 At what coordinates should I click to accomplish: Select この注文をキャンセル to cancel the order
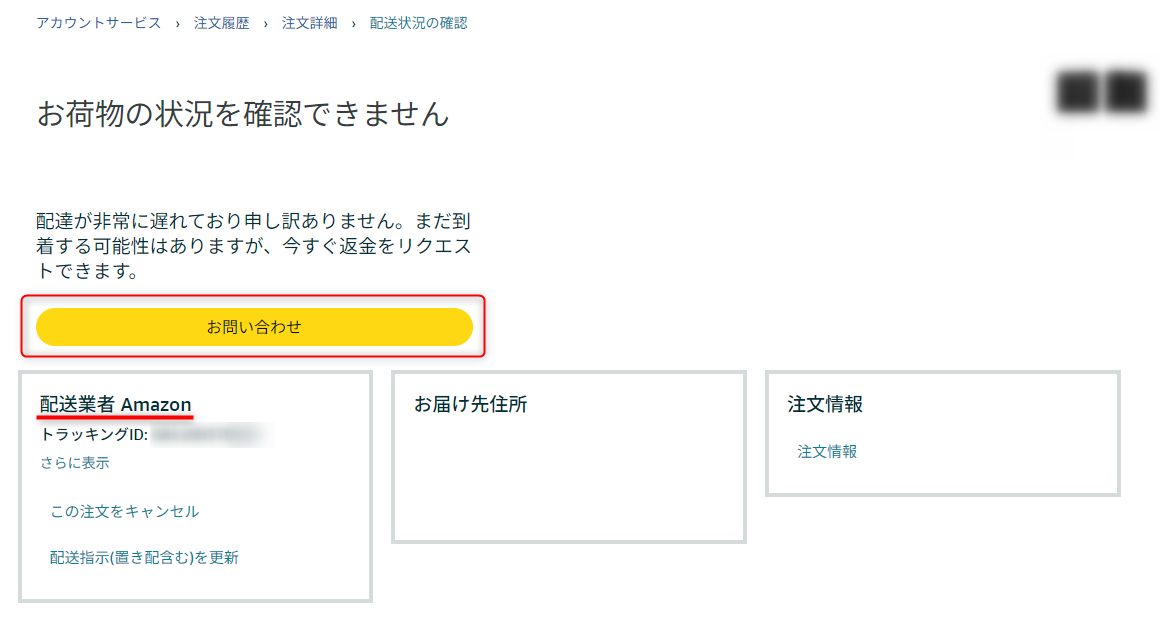coord(122,510)
